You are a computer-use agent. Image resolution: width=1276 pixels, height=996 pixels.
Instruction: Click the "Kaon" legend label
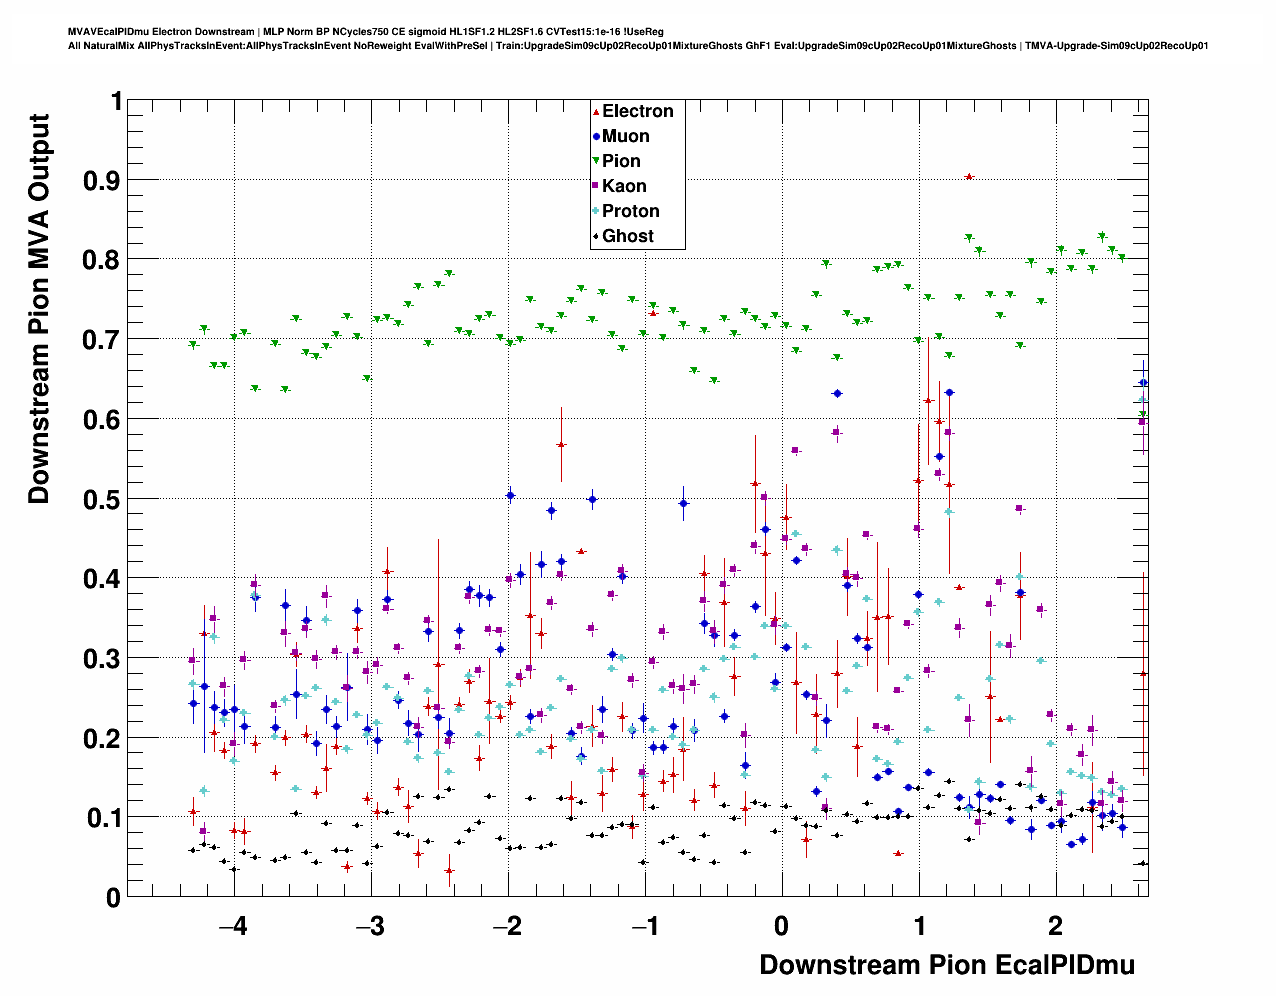[624, 186]
